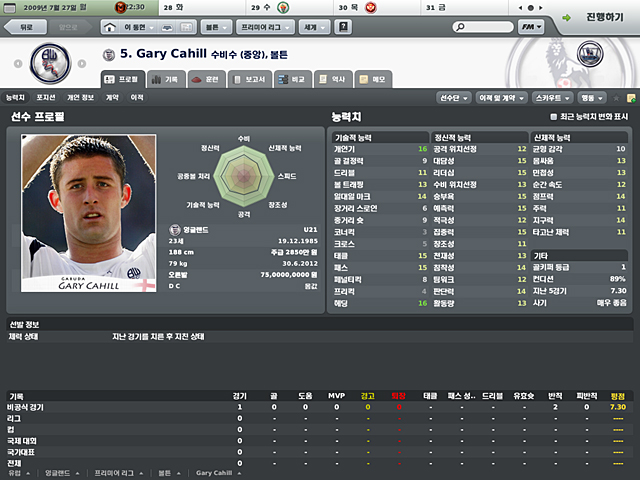Click the Premier League logo badge
The image size is (640, 480).
(590, 54)
